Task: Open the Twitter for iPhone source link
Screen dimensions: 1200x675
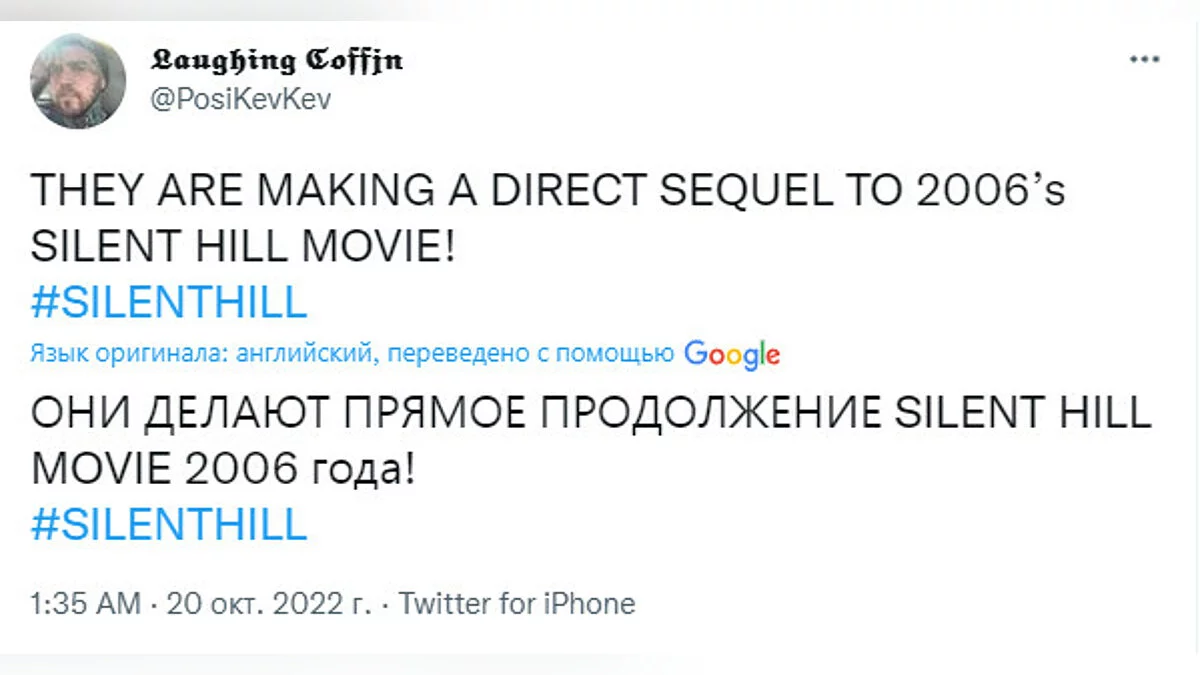Action: [517, 604]
